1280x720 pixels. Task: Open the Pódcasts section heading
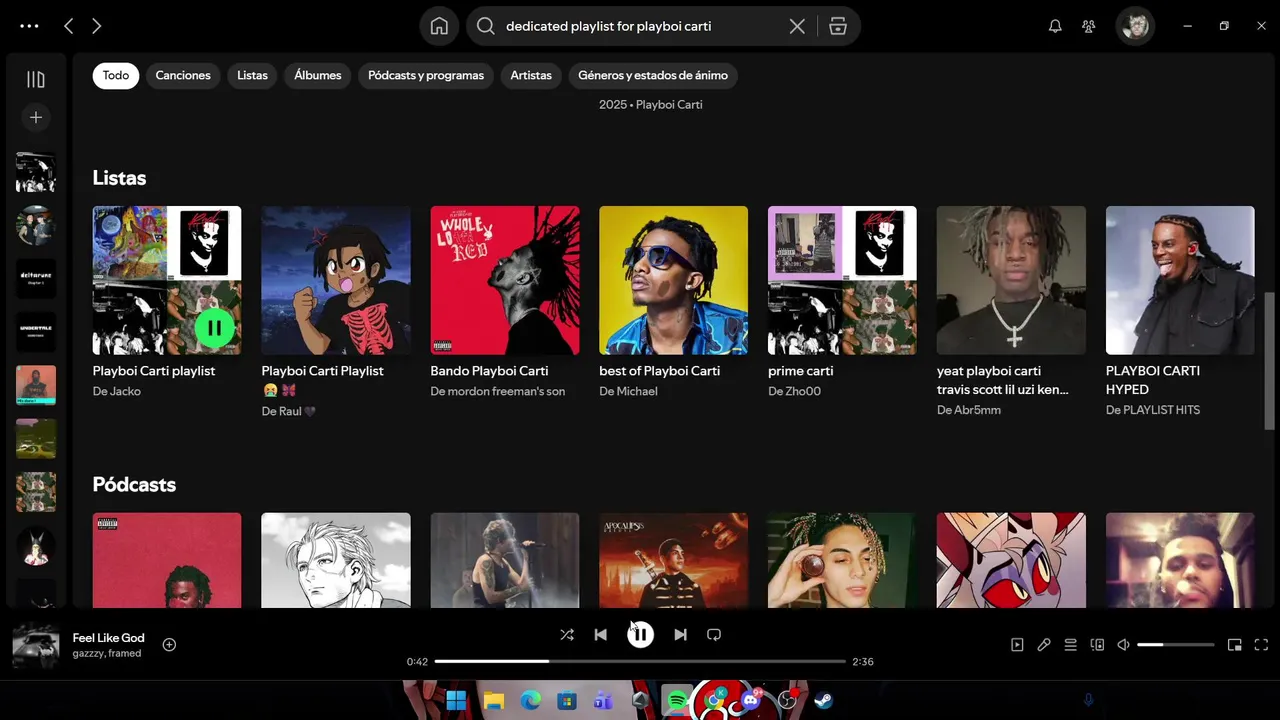click(x=134, y=484)
